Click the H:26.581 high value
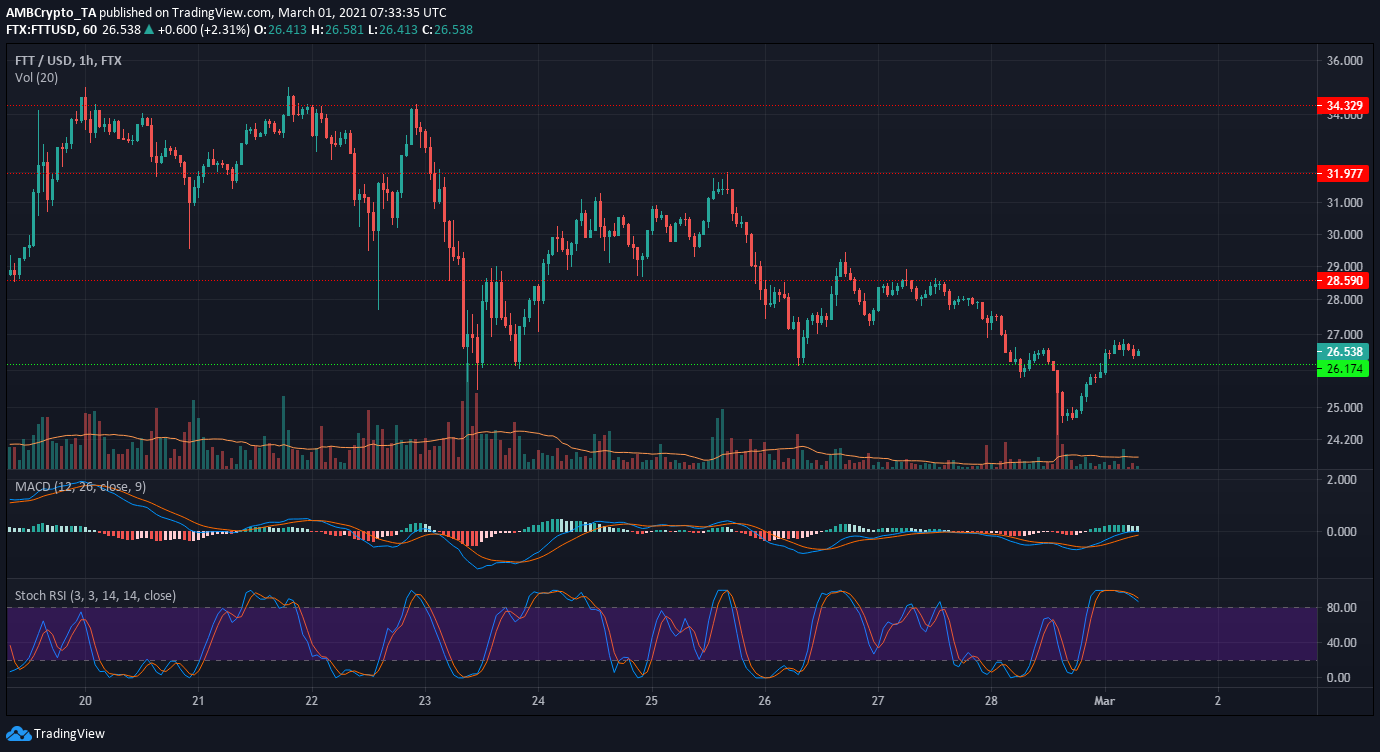The height and width of the screenshot is (752, 1380). pyautogui.click(x=338, y=30)
